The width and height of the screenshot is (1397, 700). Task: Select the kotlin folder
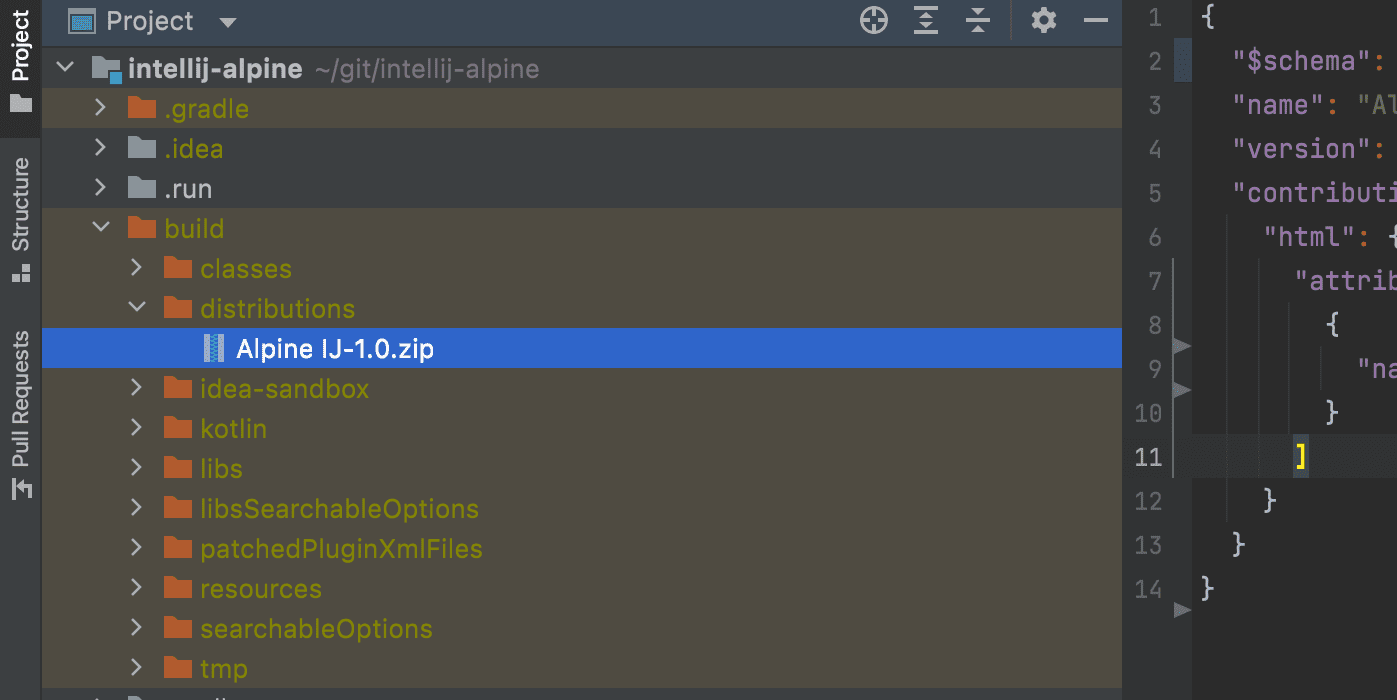[x=233, y=428]
